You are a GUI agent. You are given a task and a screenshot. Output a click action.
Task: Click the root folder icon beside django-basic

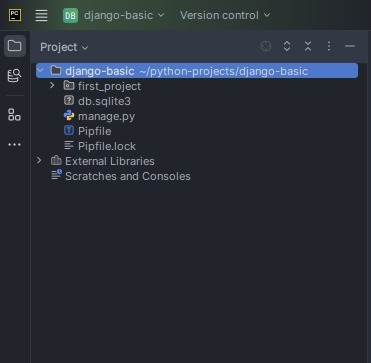56,70
